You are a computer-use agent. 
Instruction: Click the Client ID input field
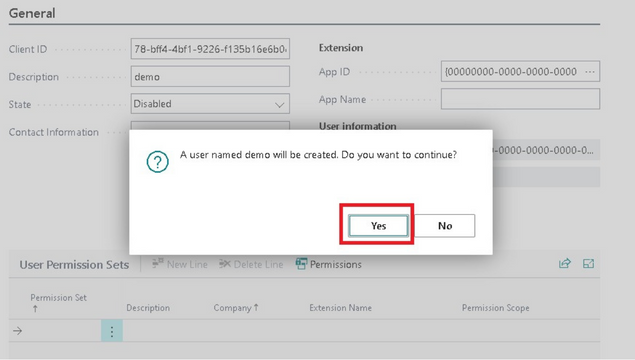[210, 49]
